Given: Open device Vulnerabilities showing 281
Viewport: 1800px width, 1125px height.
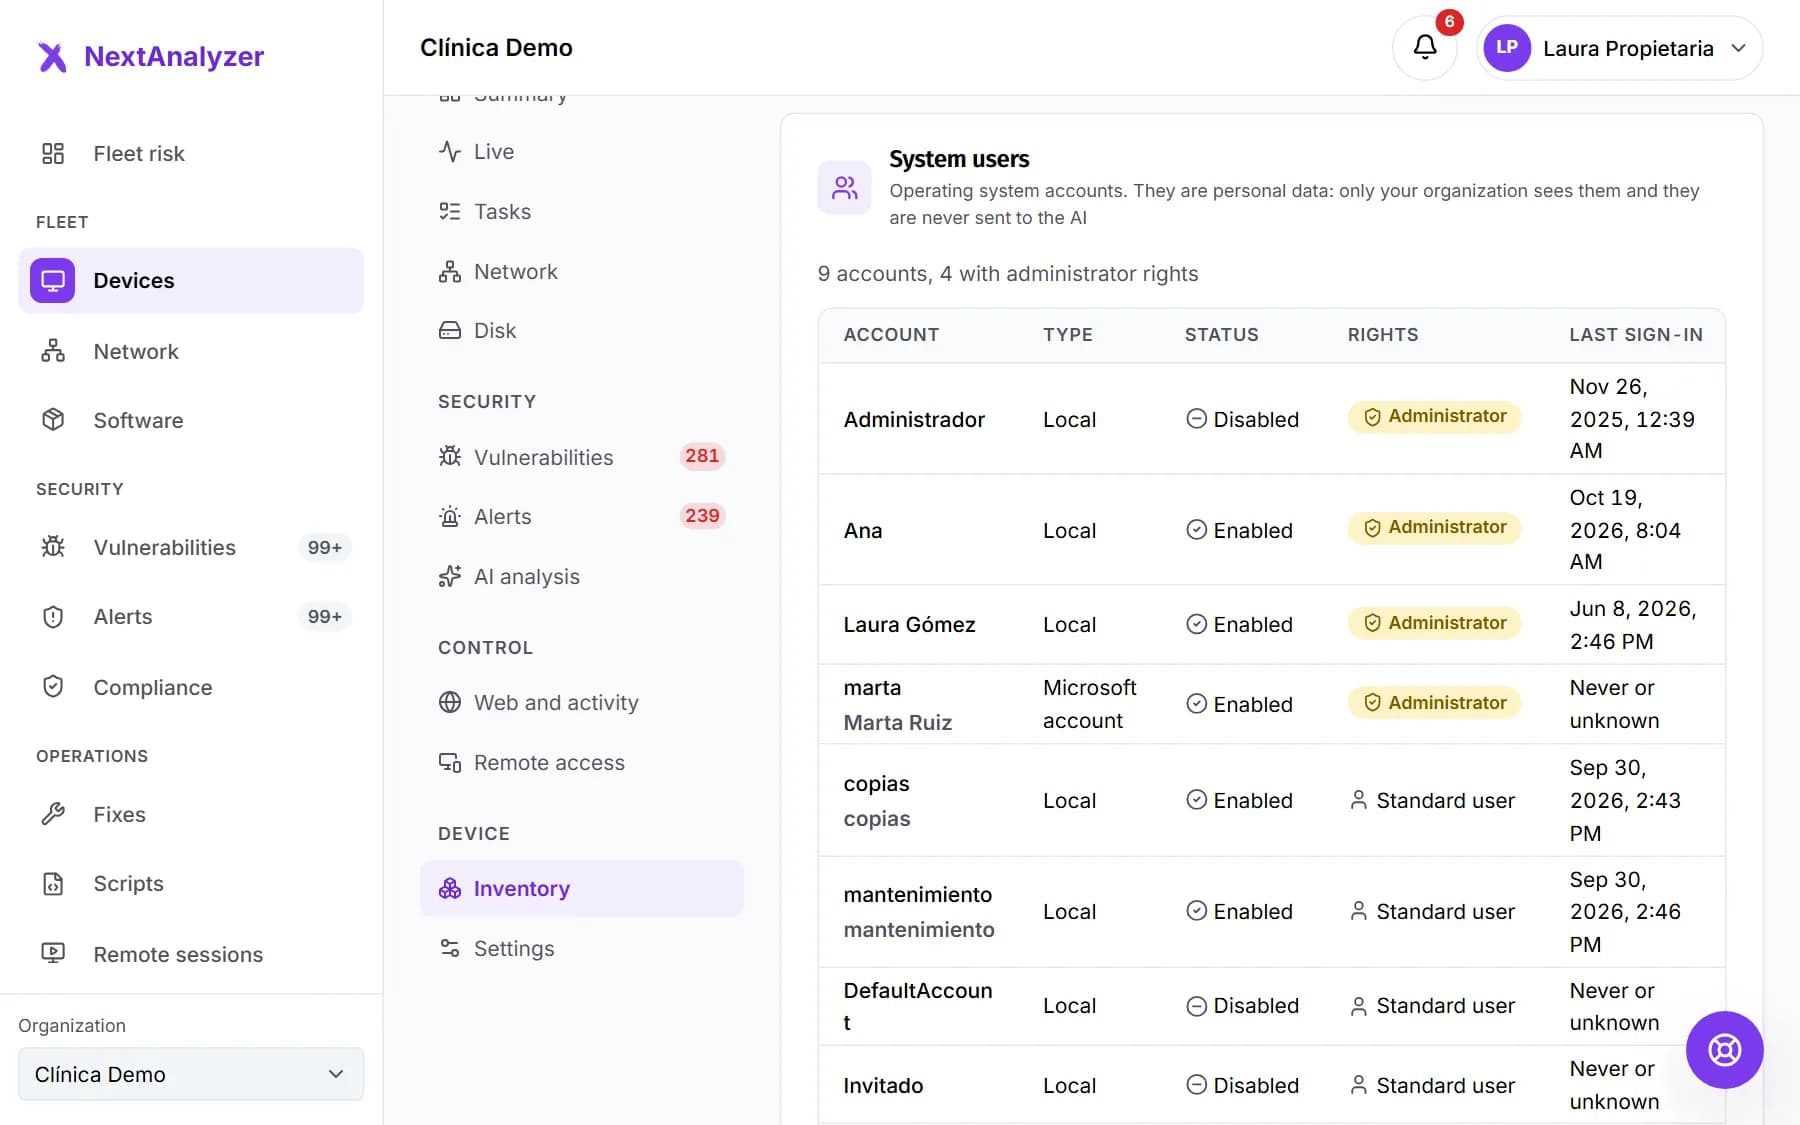Looking at the screenshot, I should tap(581, 457).
